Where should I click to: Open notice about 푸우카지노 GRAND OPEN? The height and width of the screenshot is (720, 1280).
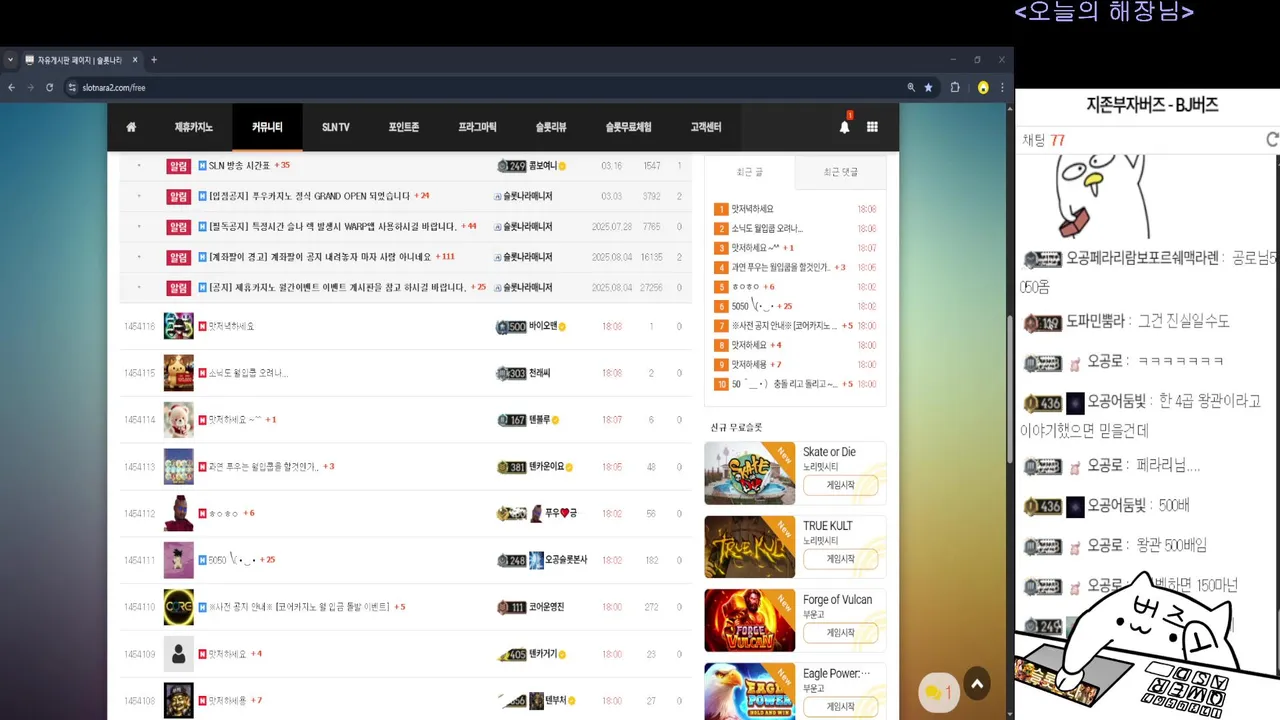pyautogui.click(x=310, y=196)
